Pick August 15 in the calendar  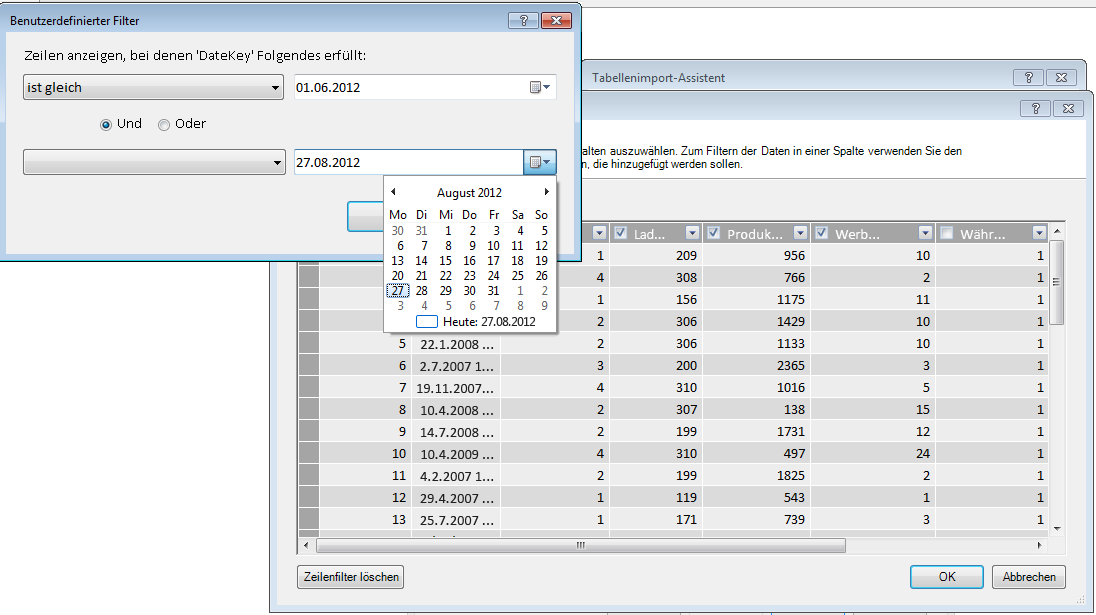[445, 261]
